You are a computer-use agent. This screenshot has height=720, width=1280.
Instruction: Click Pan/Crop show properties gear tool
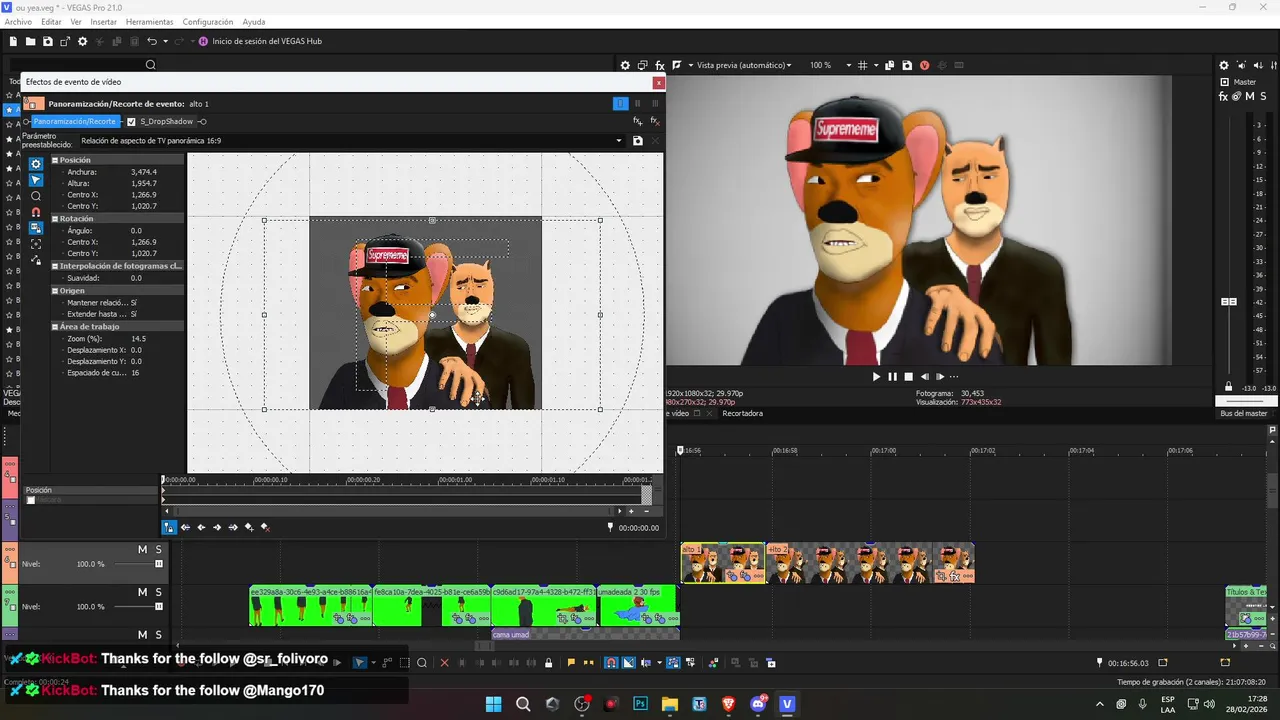tap(35, 164)
